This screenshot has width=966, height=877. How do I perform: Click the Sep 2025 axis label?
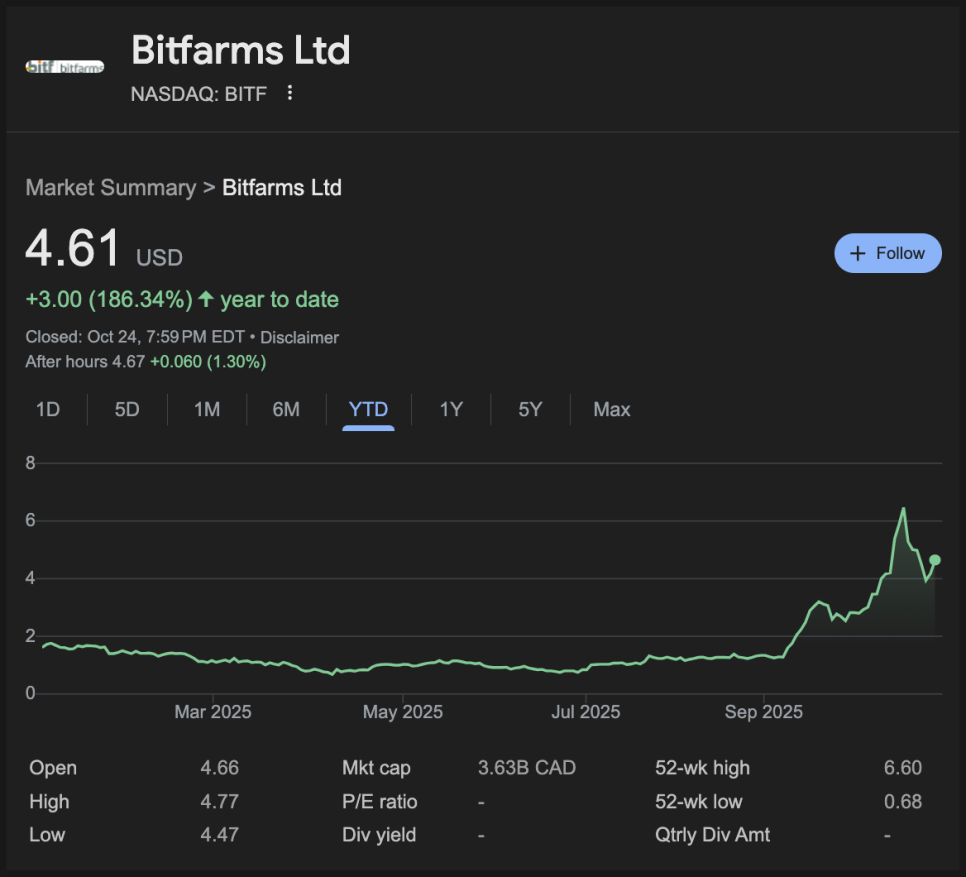click(763, 712)
